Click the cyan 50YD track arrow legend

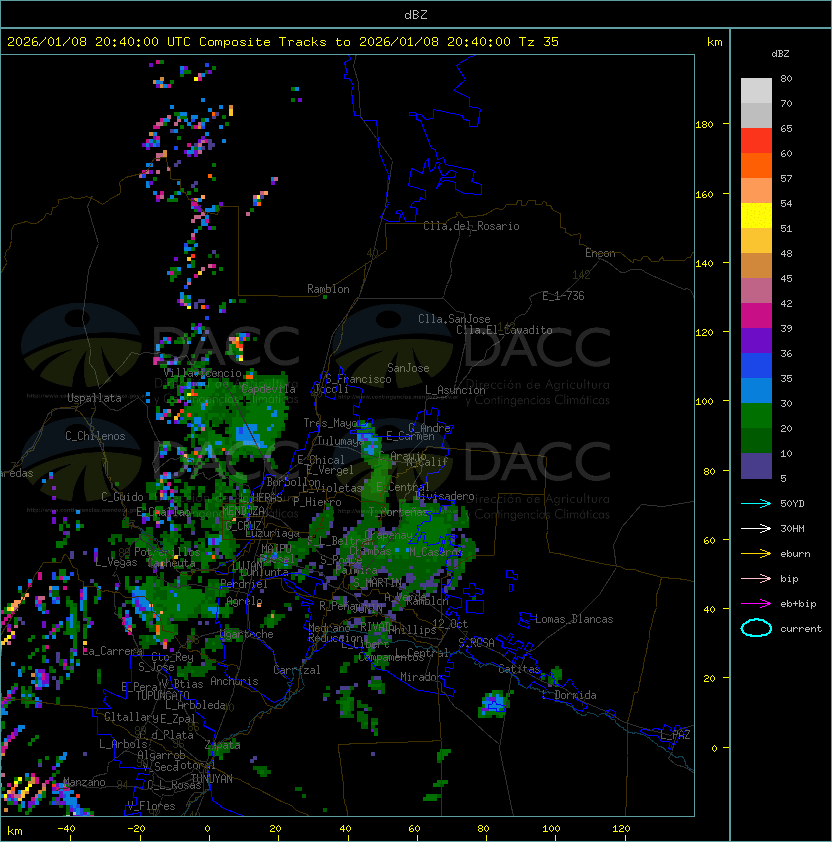756,503
